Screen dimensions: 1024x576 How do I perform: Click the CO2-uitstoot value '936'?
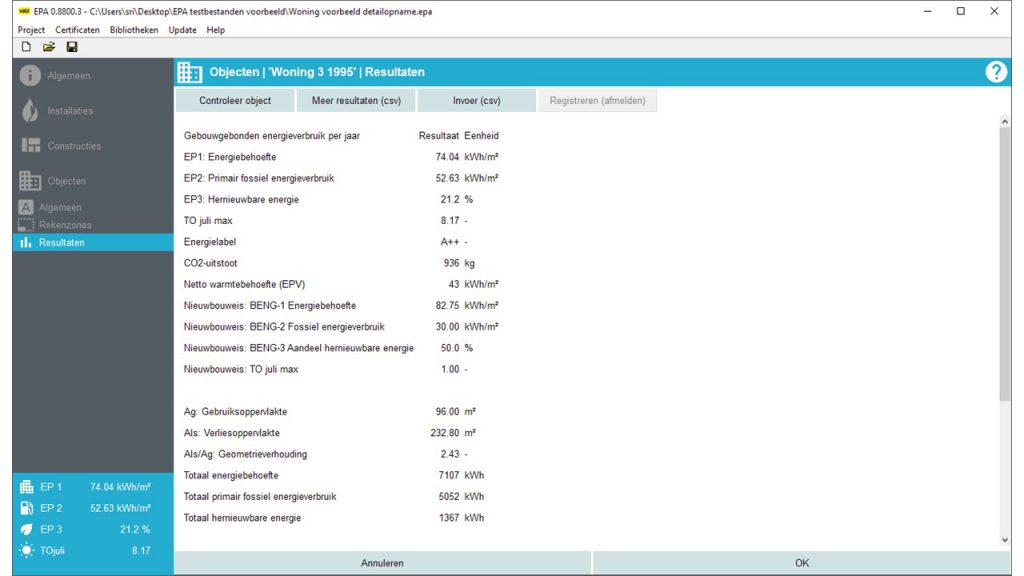[x=451, y=263]
